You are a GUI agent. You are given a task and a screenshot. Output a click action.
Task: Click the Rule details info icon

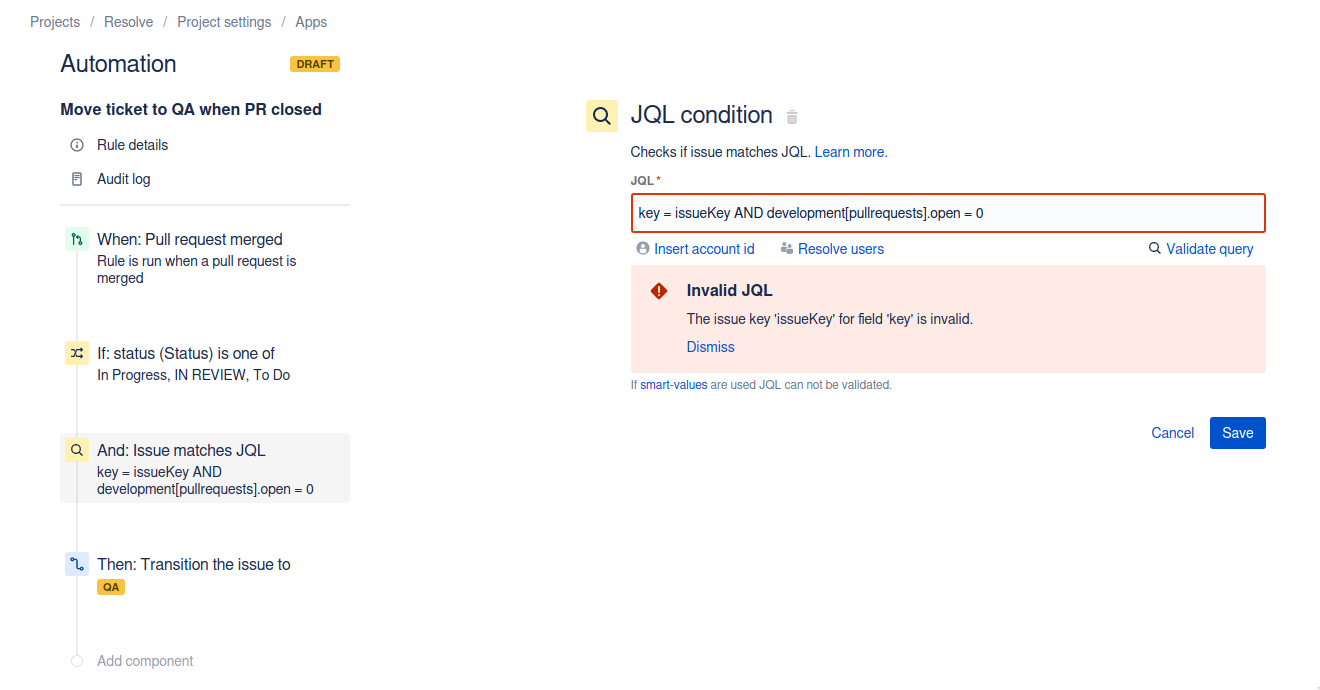tap(77, 145)
